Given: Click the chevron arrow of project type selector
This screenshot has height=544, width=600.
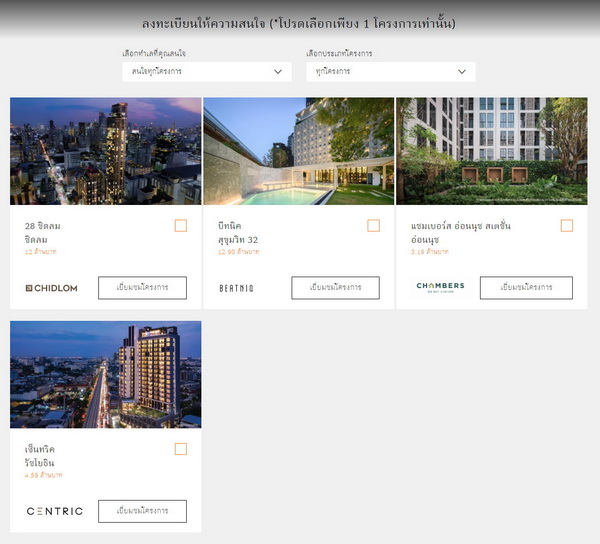Looking at the screenshot, I should point(462,72).
